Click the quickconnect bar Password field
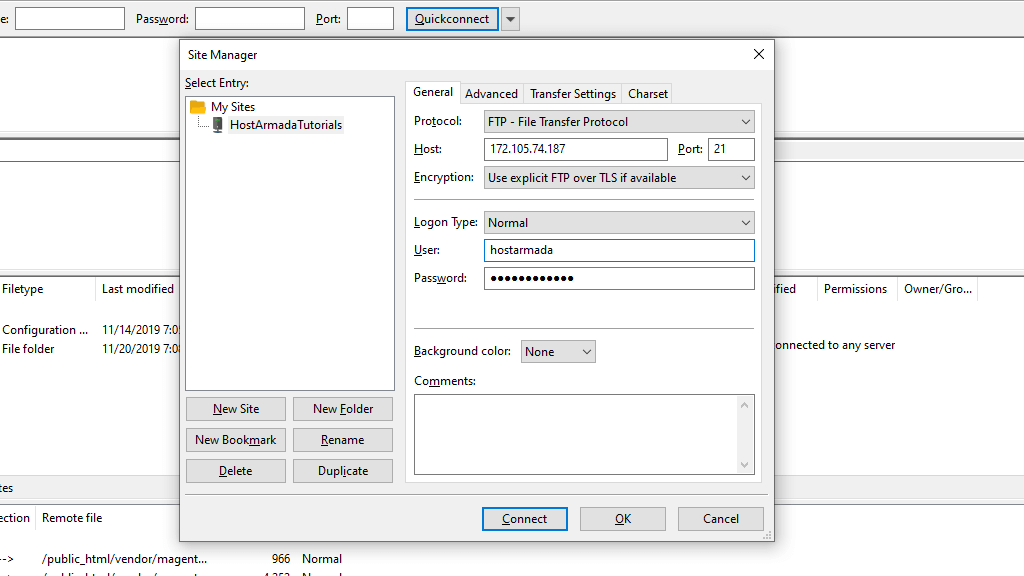 click(x=249, y=18)
